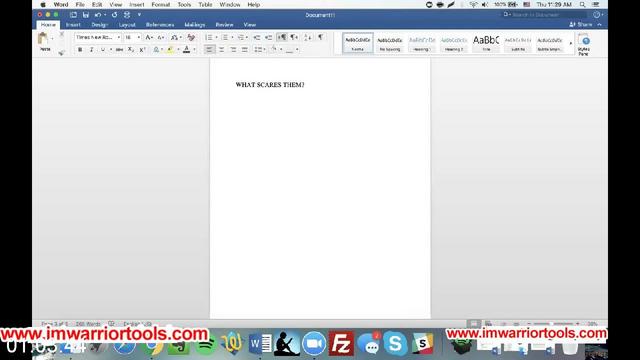Open the Review tab
The height and width of the screenshot is (360, 640).
click(224, 25)
